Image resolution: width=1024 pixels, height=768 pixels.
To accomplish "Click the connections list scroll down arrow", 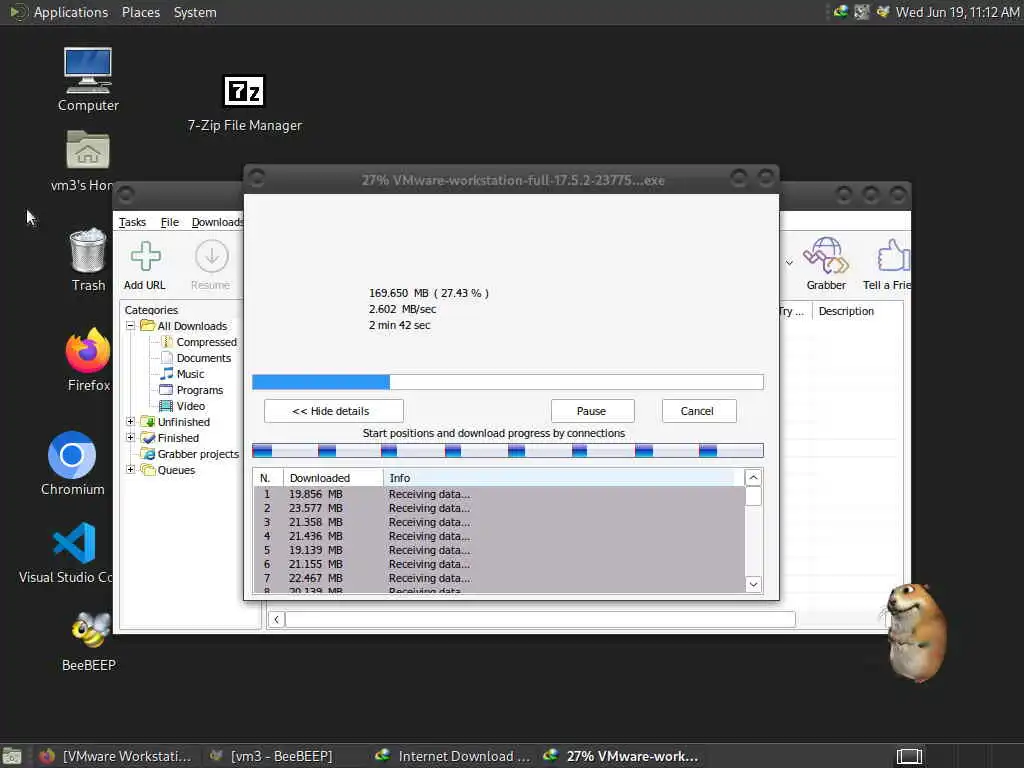I will tap(753, 584).
